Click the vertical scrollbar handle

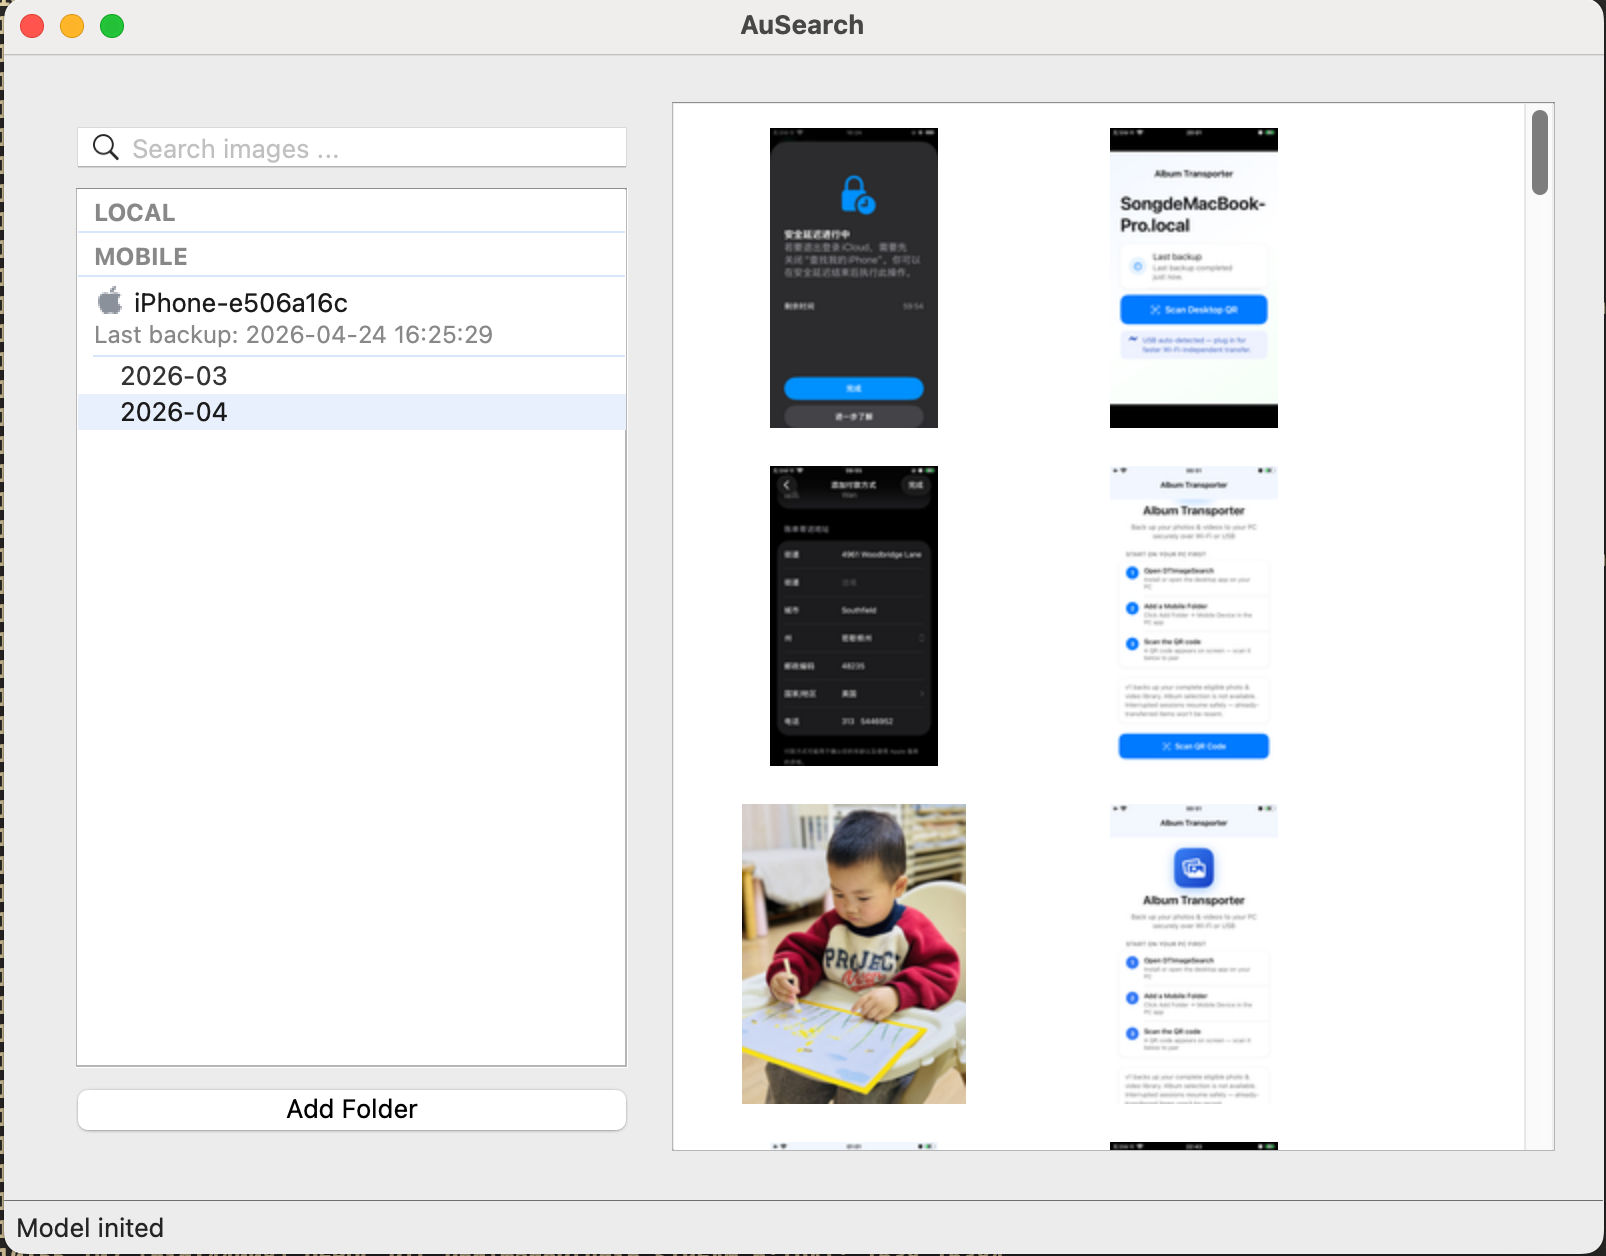[x=1540, y=152]
